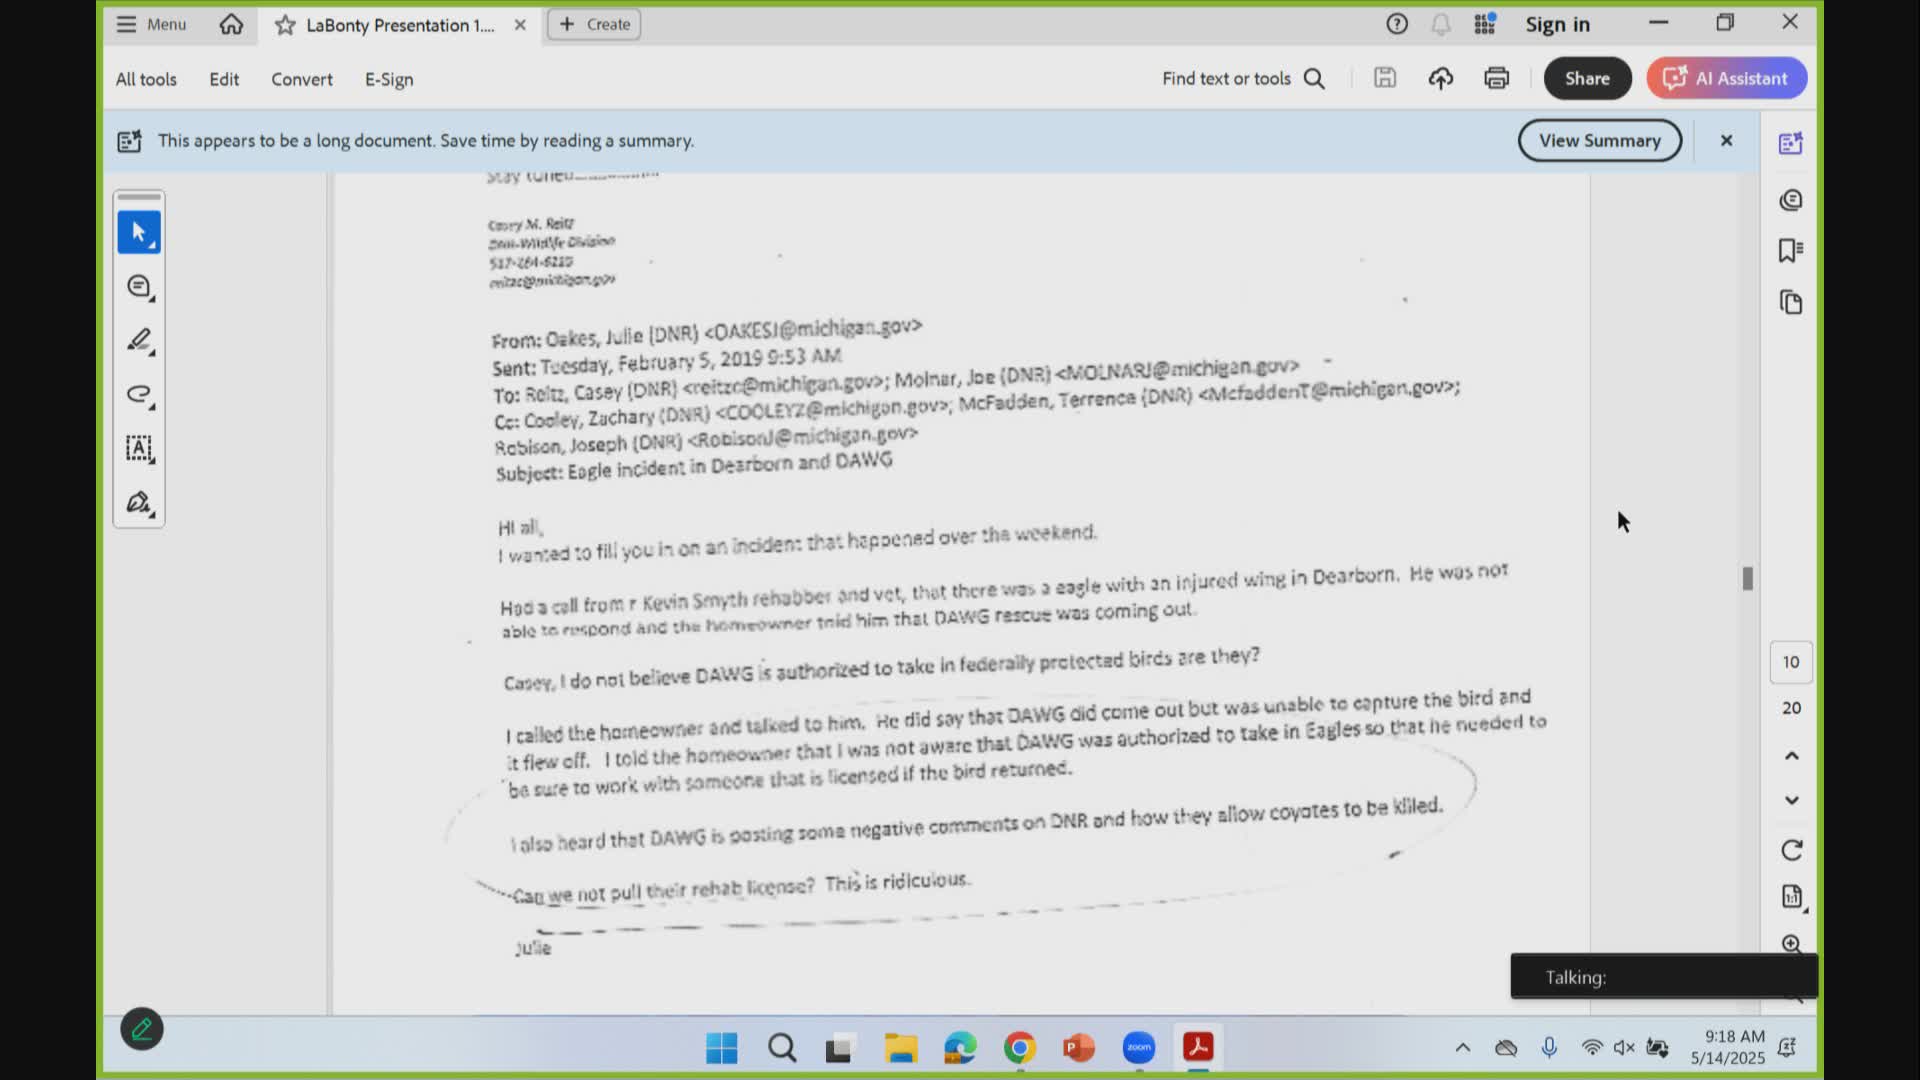
Task: Print the document
Action: tap(1496, 78)
